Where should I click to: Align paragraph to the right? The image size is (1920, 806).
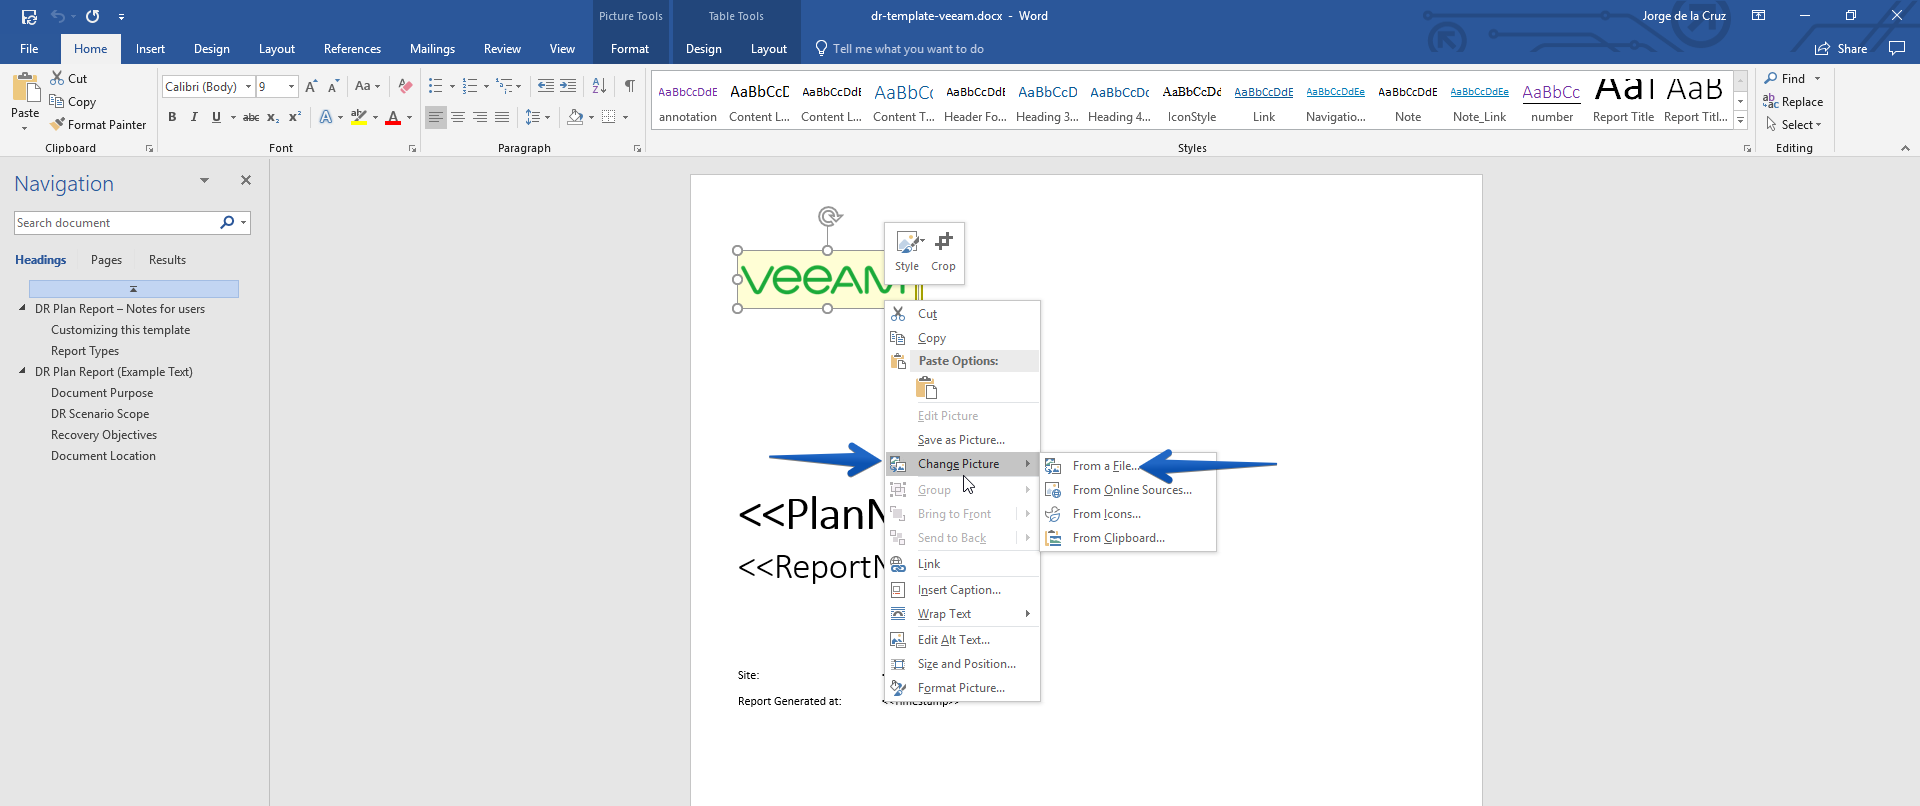[x=480, y=117]
